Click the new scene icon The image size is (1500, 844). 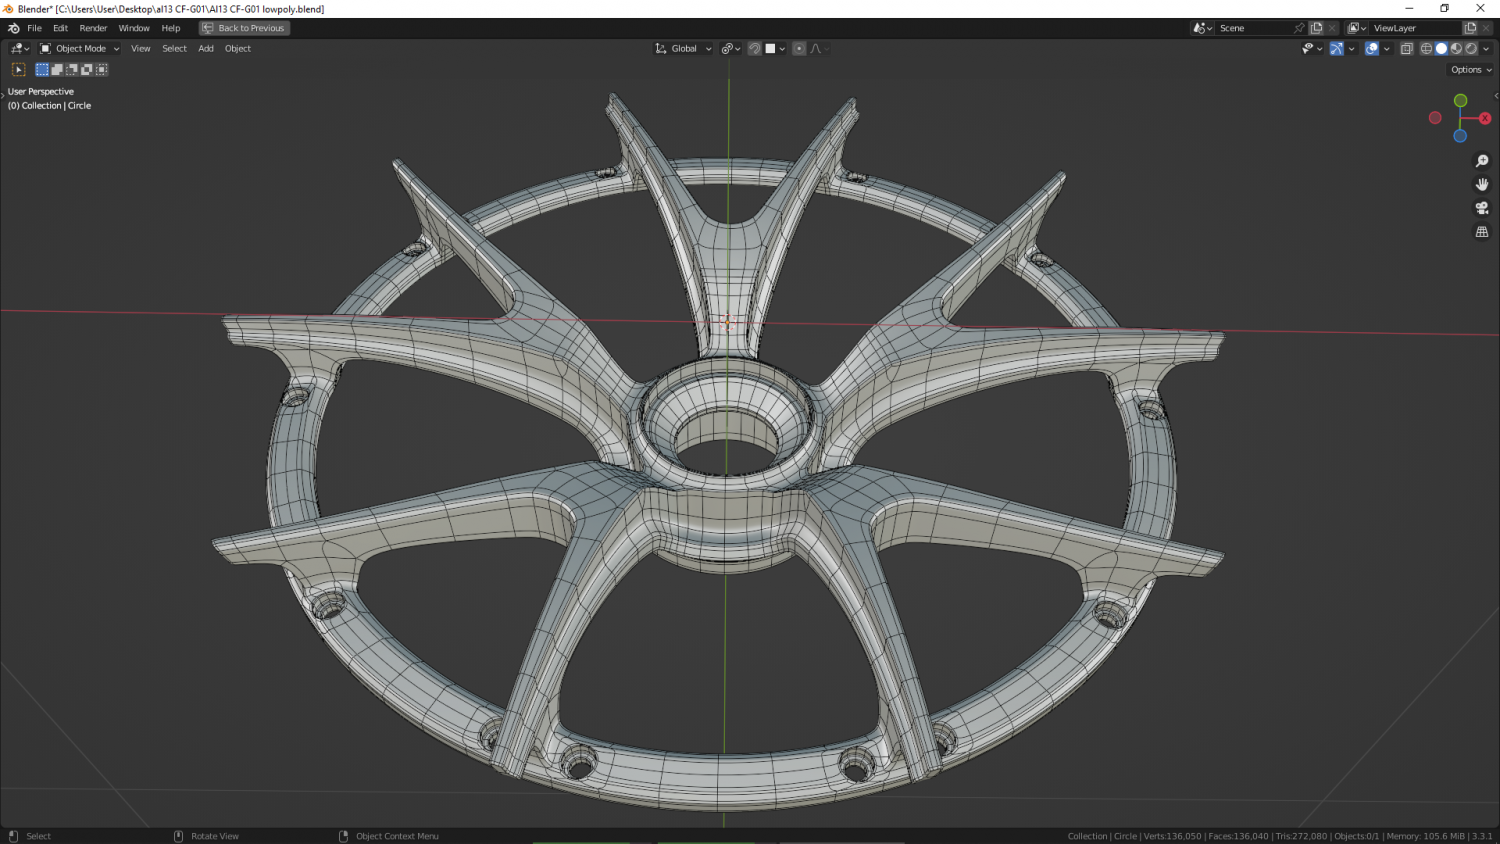coord(1317,28)
